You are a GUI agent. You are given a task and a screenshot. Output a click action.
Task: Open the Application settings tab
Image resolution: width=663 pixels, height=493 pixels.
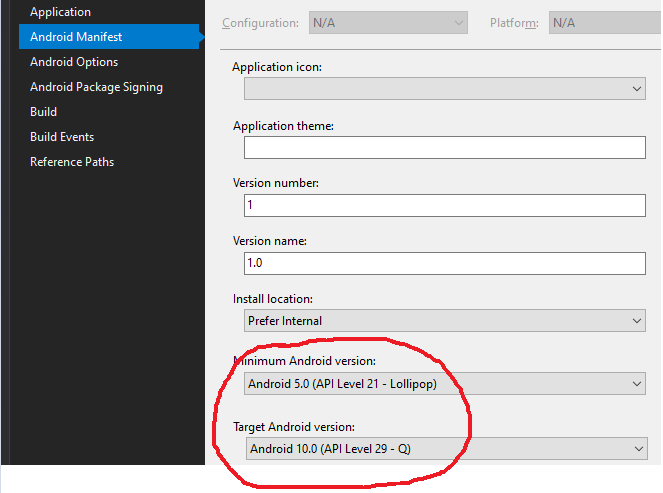point(60,12)
